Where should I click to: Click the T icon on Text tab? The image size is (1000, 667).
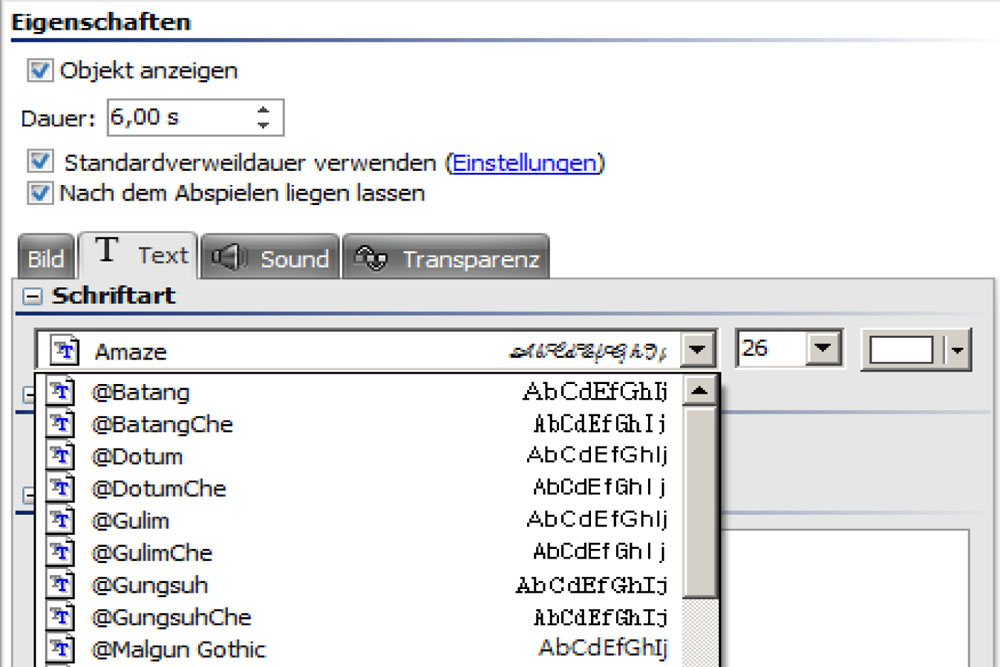click(x=107, y=253)
